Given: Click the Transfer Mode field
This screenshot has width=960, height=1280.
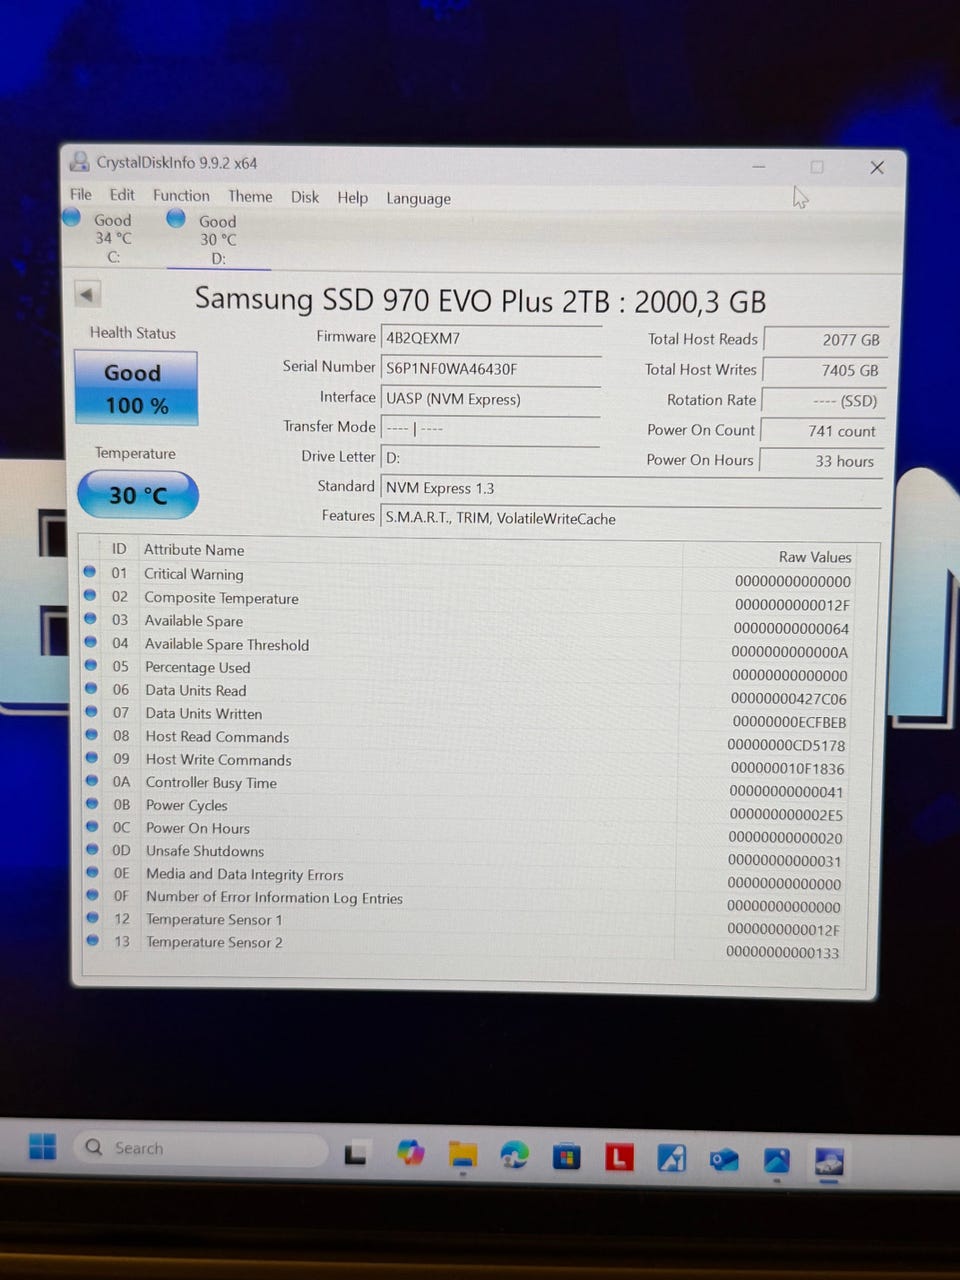Looking at the screenshot, I should tap(491, 429).
